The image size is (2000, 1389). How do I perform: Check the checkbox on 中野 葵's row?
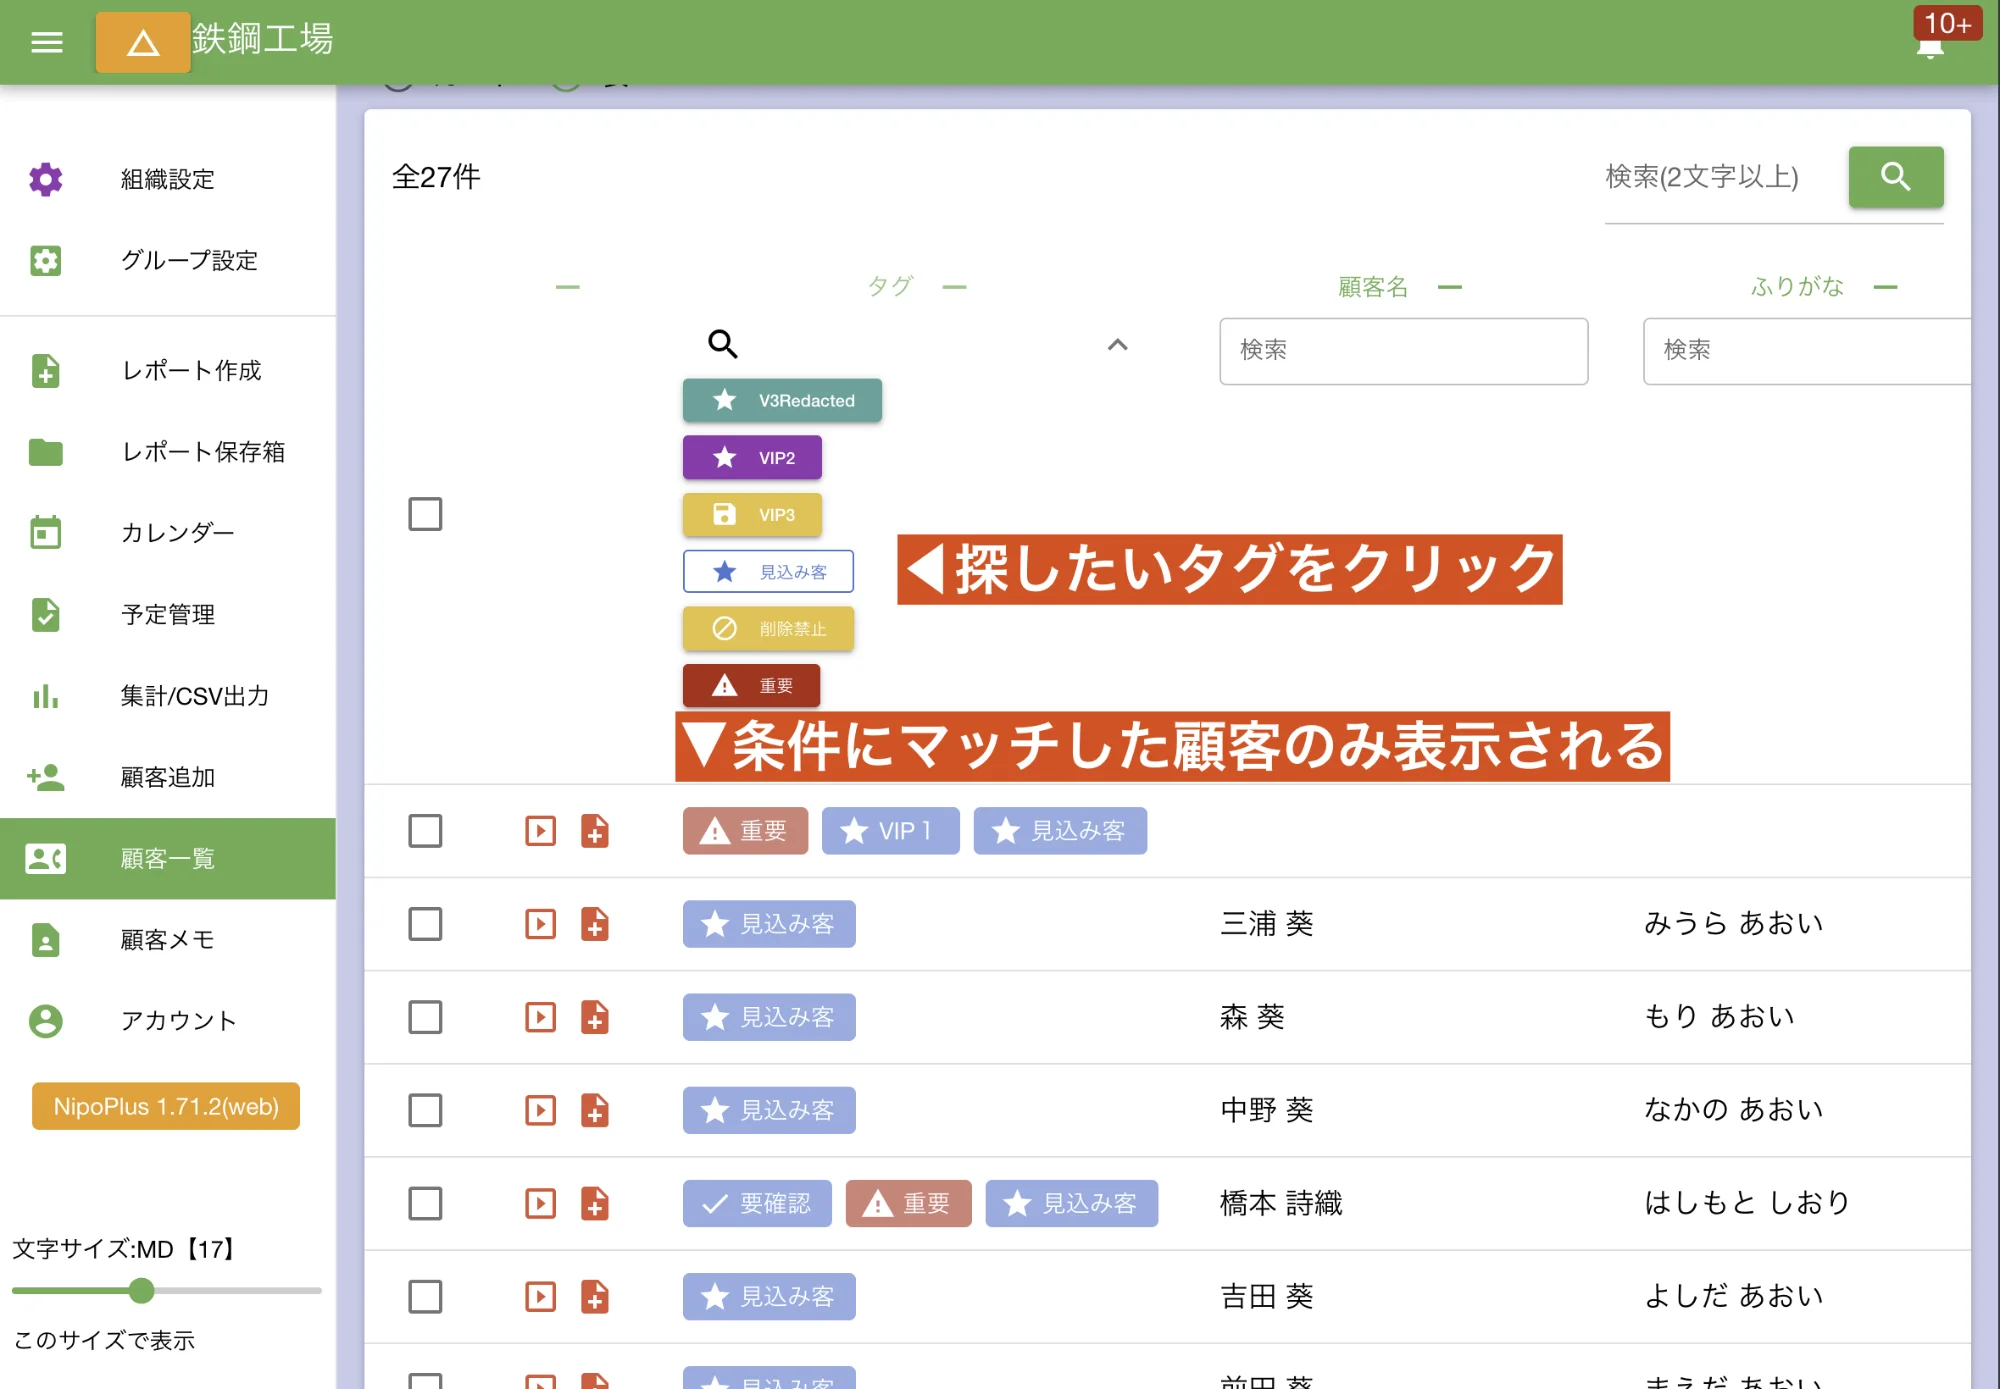pos(424,1110)
